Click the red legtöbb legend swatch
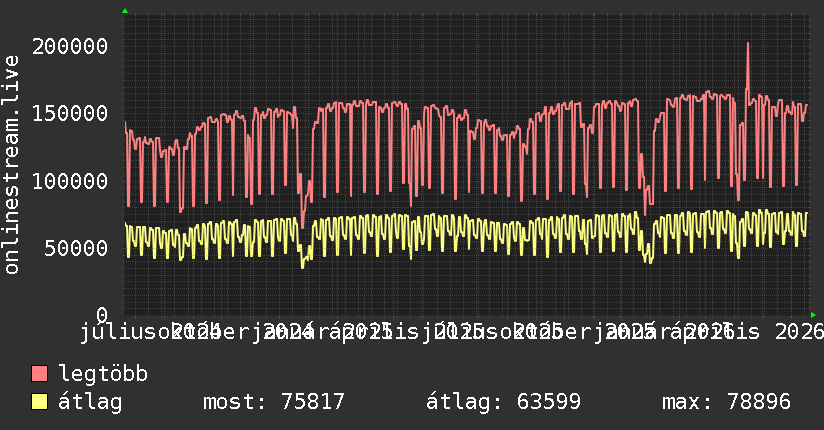824x430 pixels. point(39,373)
